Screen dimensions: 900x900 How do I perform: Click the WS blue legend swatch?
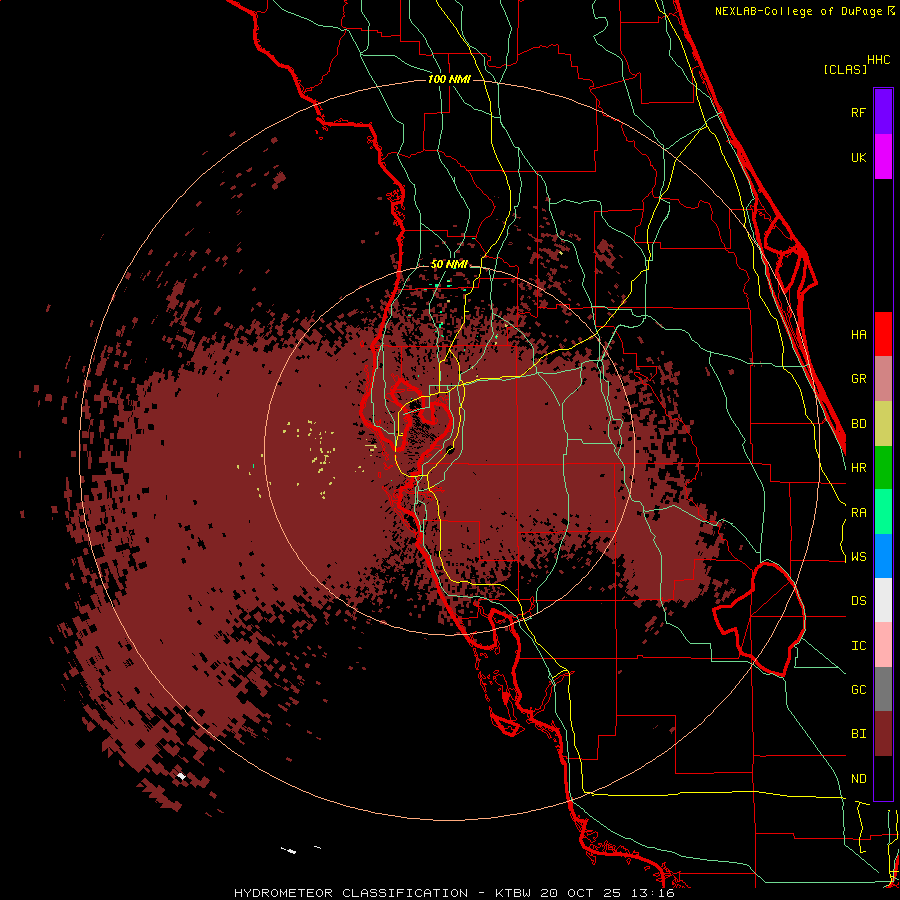(883, 556)
